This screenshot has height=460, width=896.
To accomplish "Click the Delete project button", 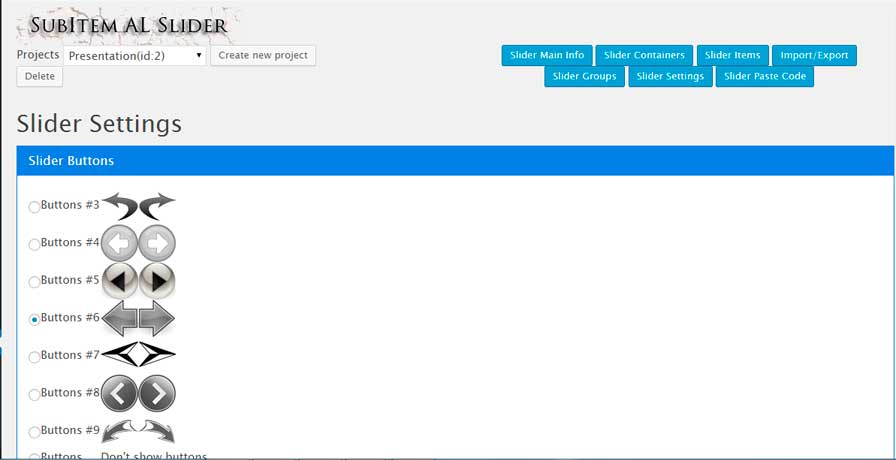I will 39,77.
